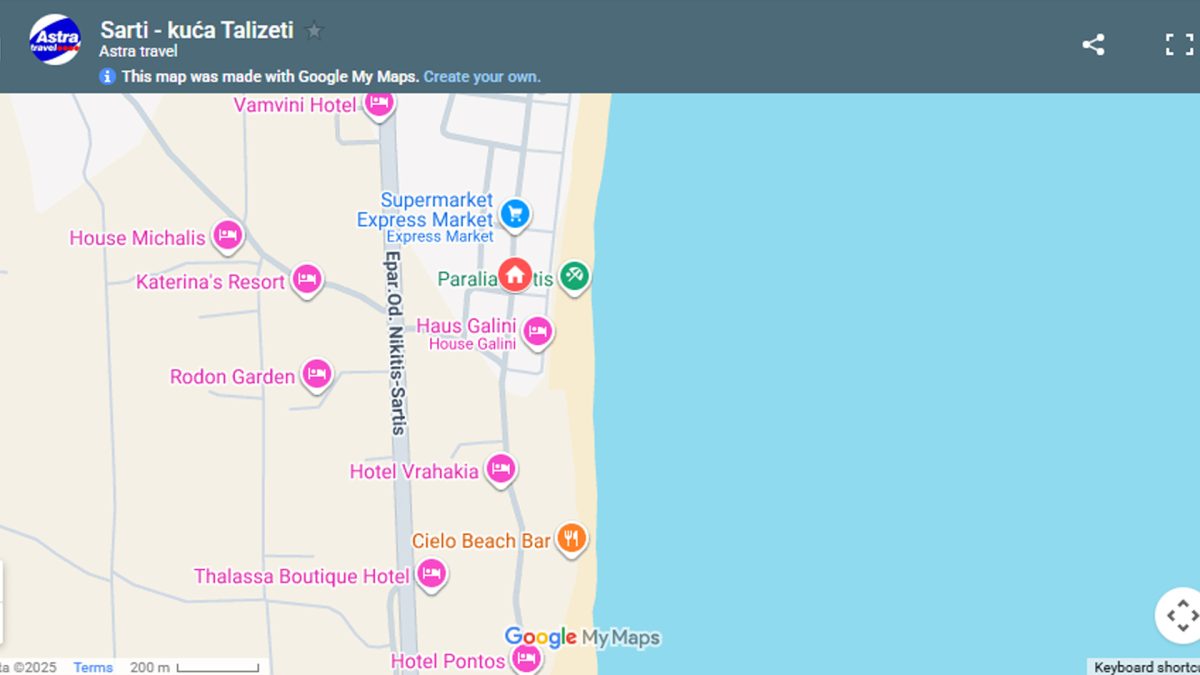This screenshot has width=1200, height=675.
Task: Click the red house marker on map
Action: 515,274
